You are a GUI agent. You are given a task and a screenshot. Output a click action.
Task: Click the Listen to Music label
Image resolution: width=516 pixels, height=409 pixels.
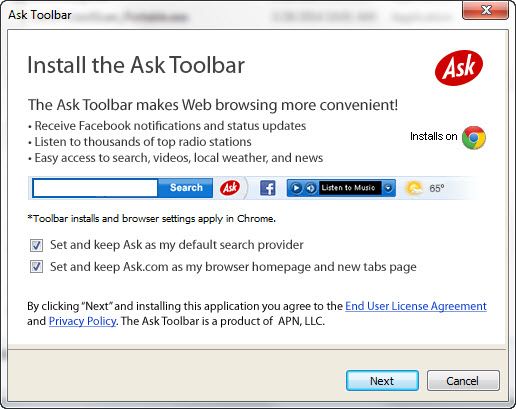click(x=349, y=188)
